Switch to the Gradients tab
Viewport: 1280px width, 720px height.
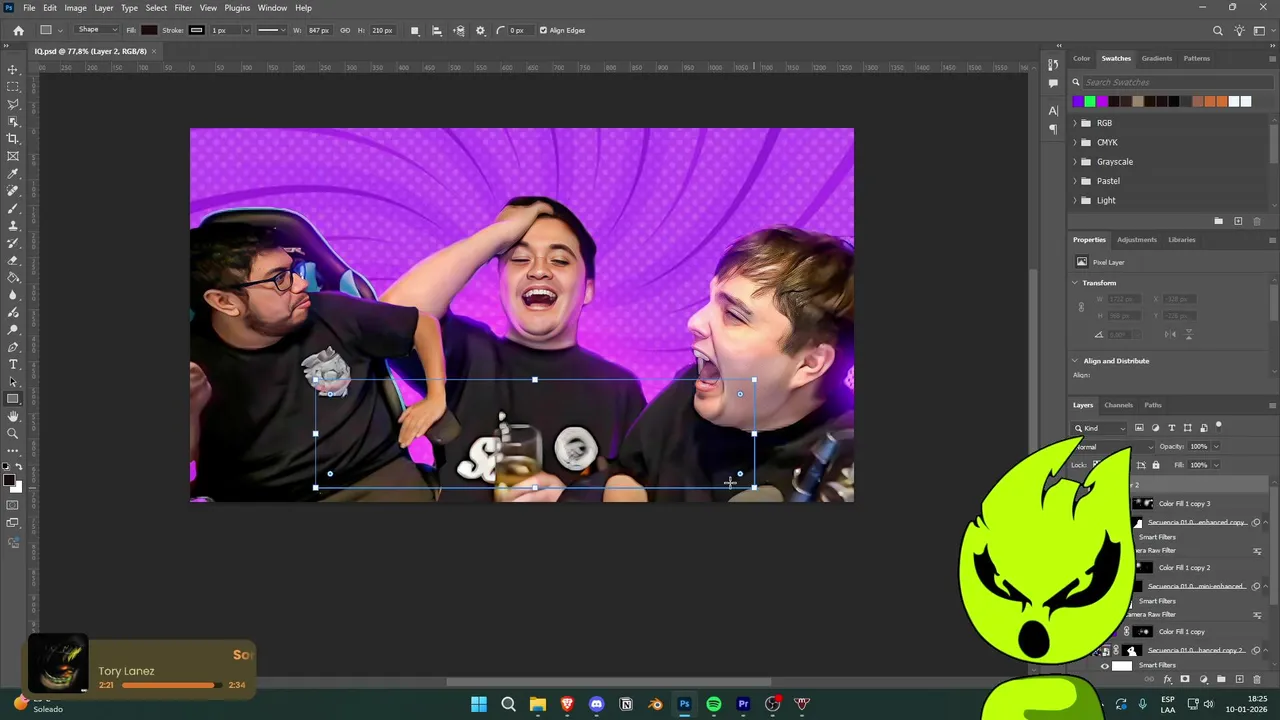tap(1157, 58)
